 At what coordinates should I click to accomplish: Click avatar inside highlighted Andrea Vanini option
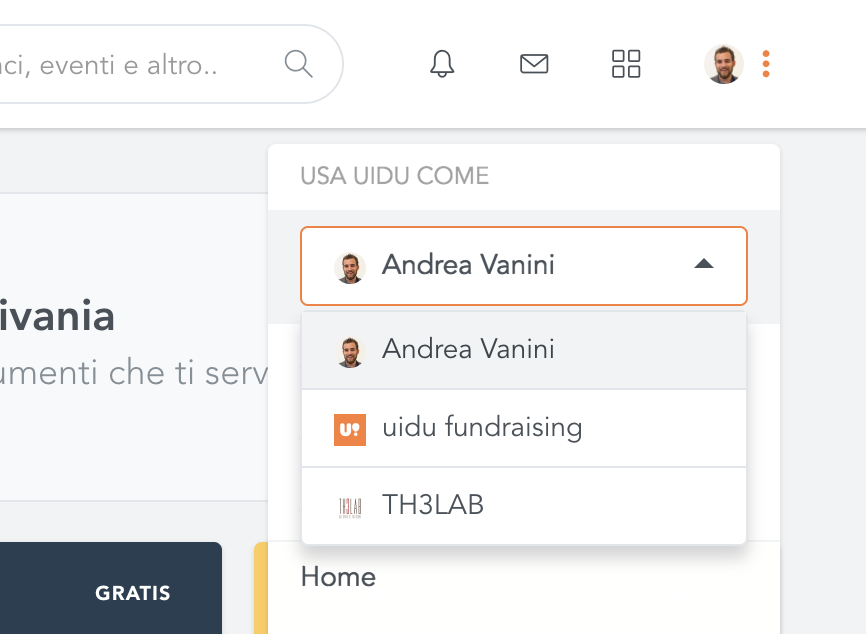350,351
